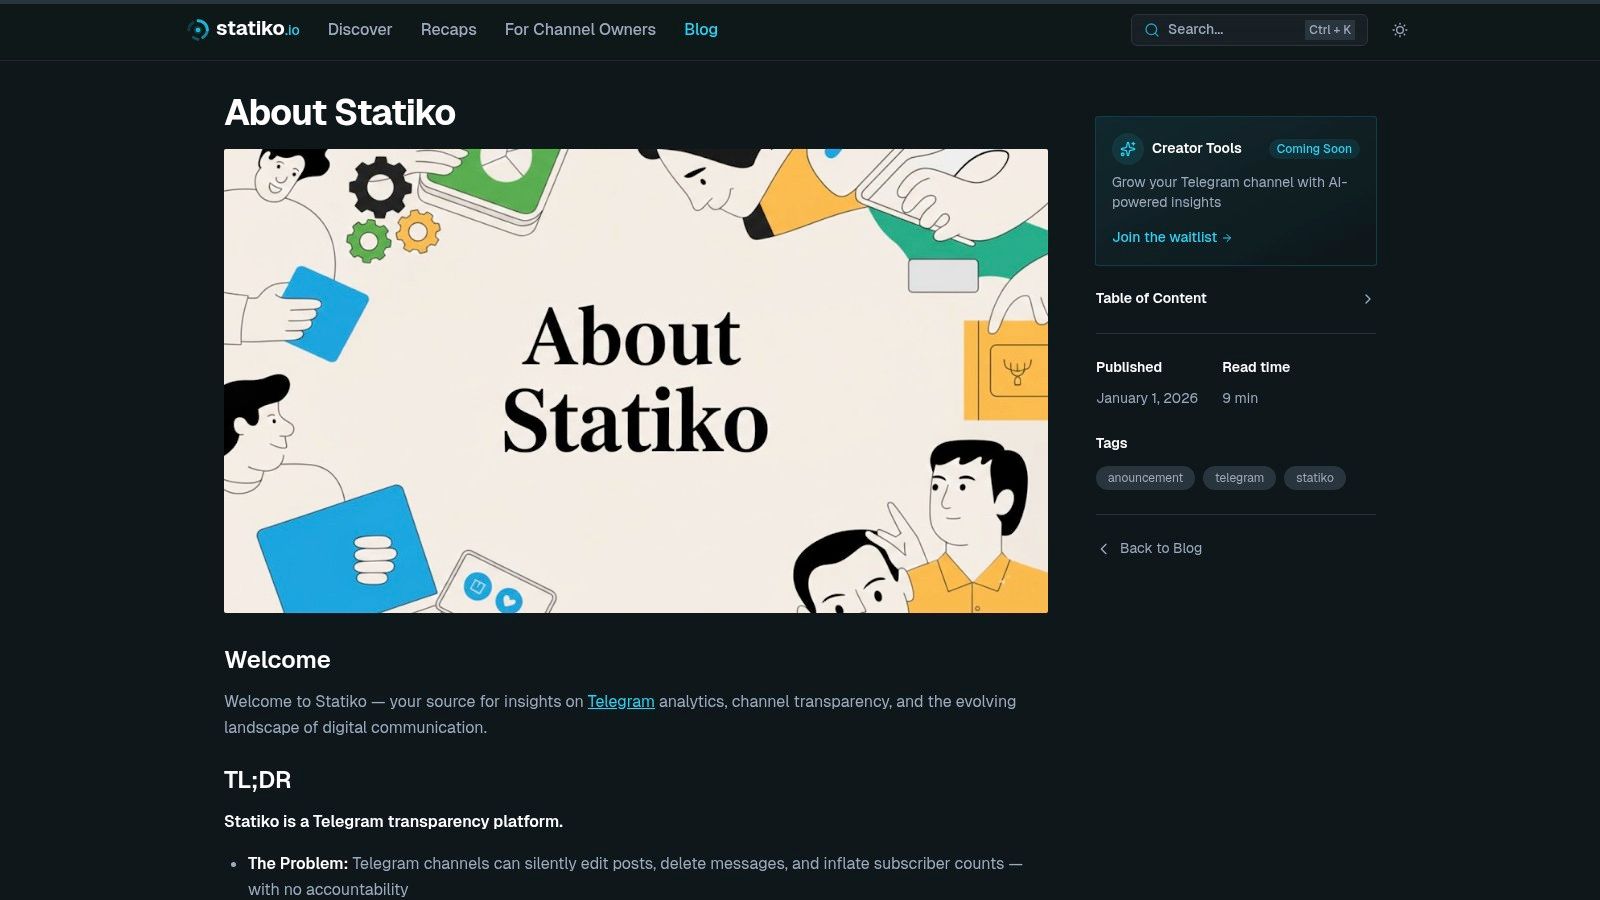
Task: Click the January 1, 2026 published date
Action: pos(1147,398)
